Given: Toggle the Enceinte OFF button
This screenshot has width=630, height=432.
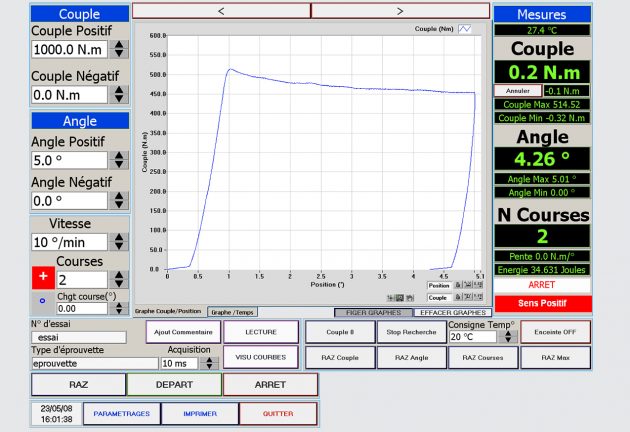Looking at the screenshot, I should [x=556, y=332].
